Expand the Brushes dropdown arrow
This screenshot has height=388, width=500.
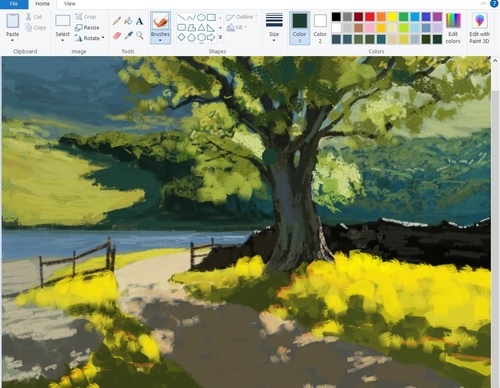[x=160, y=40]
